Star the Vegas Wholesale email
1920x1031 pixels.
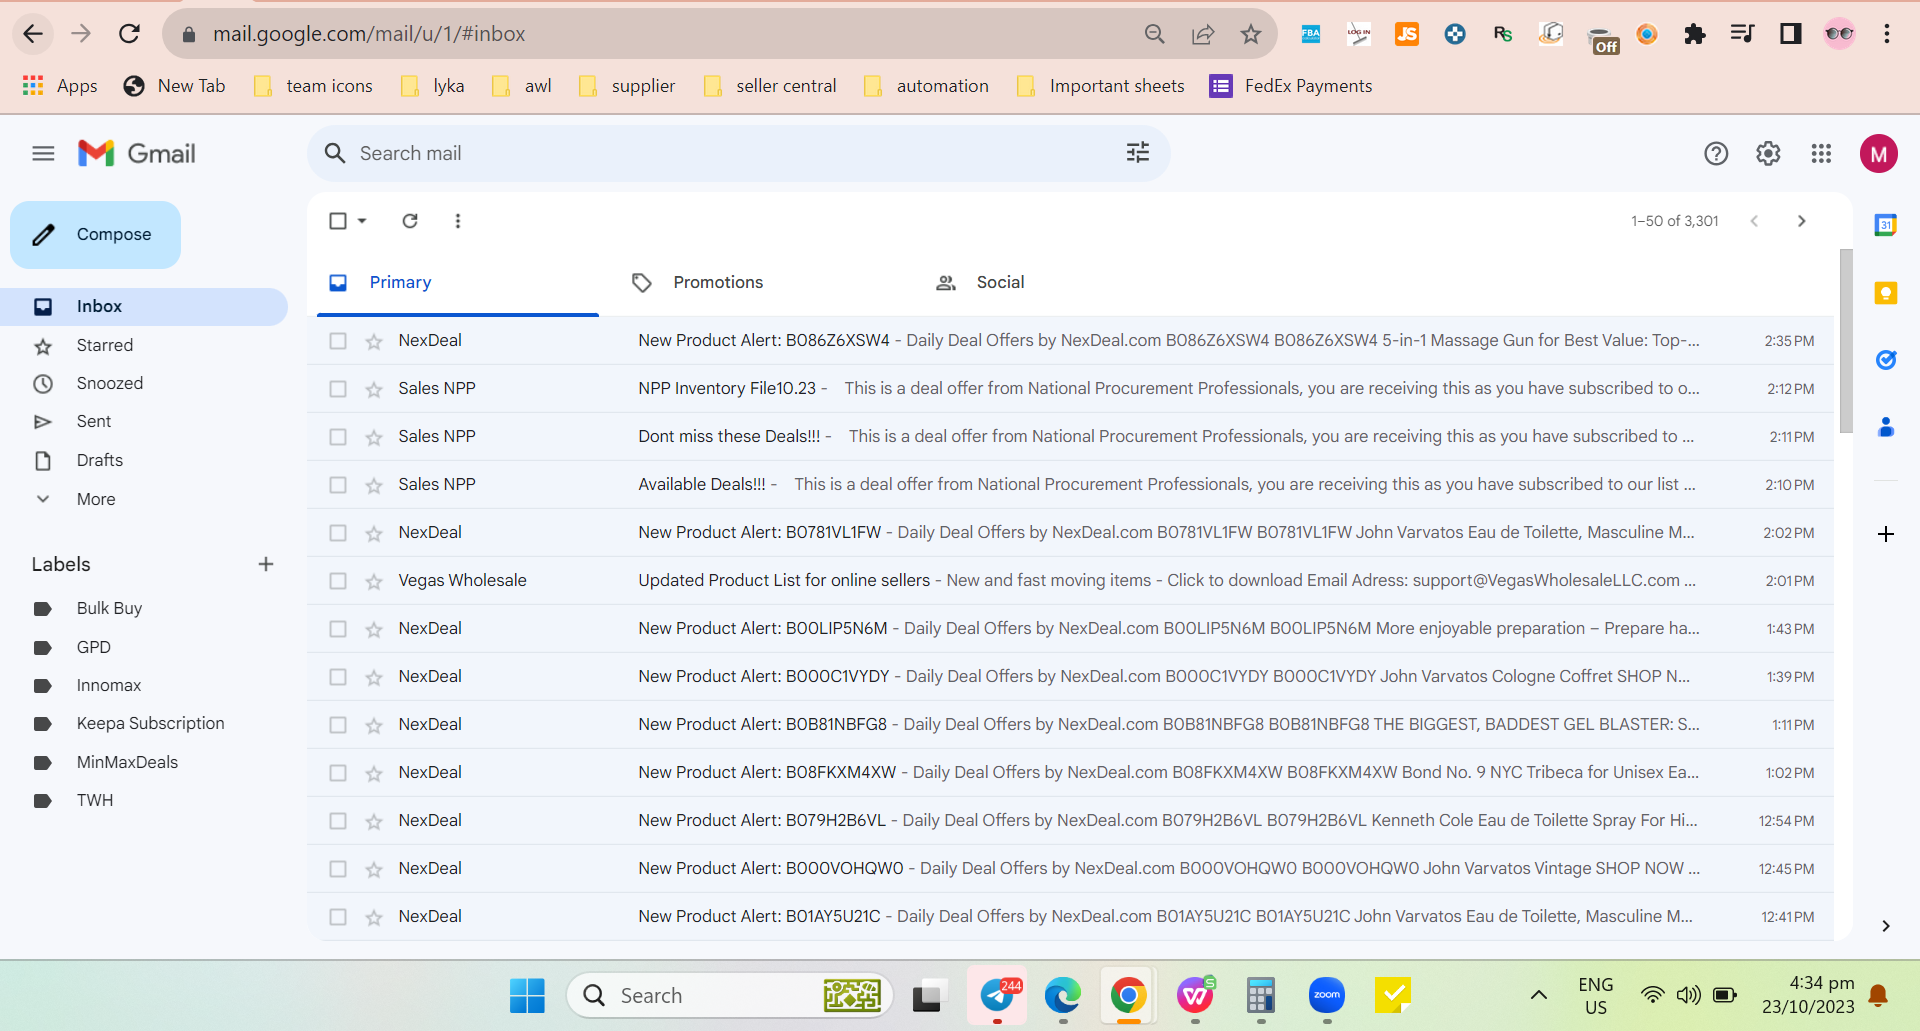pos(374,581)
